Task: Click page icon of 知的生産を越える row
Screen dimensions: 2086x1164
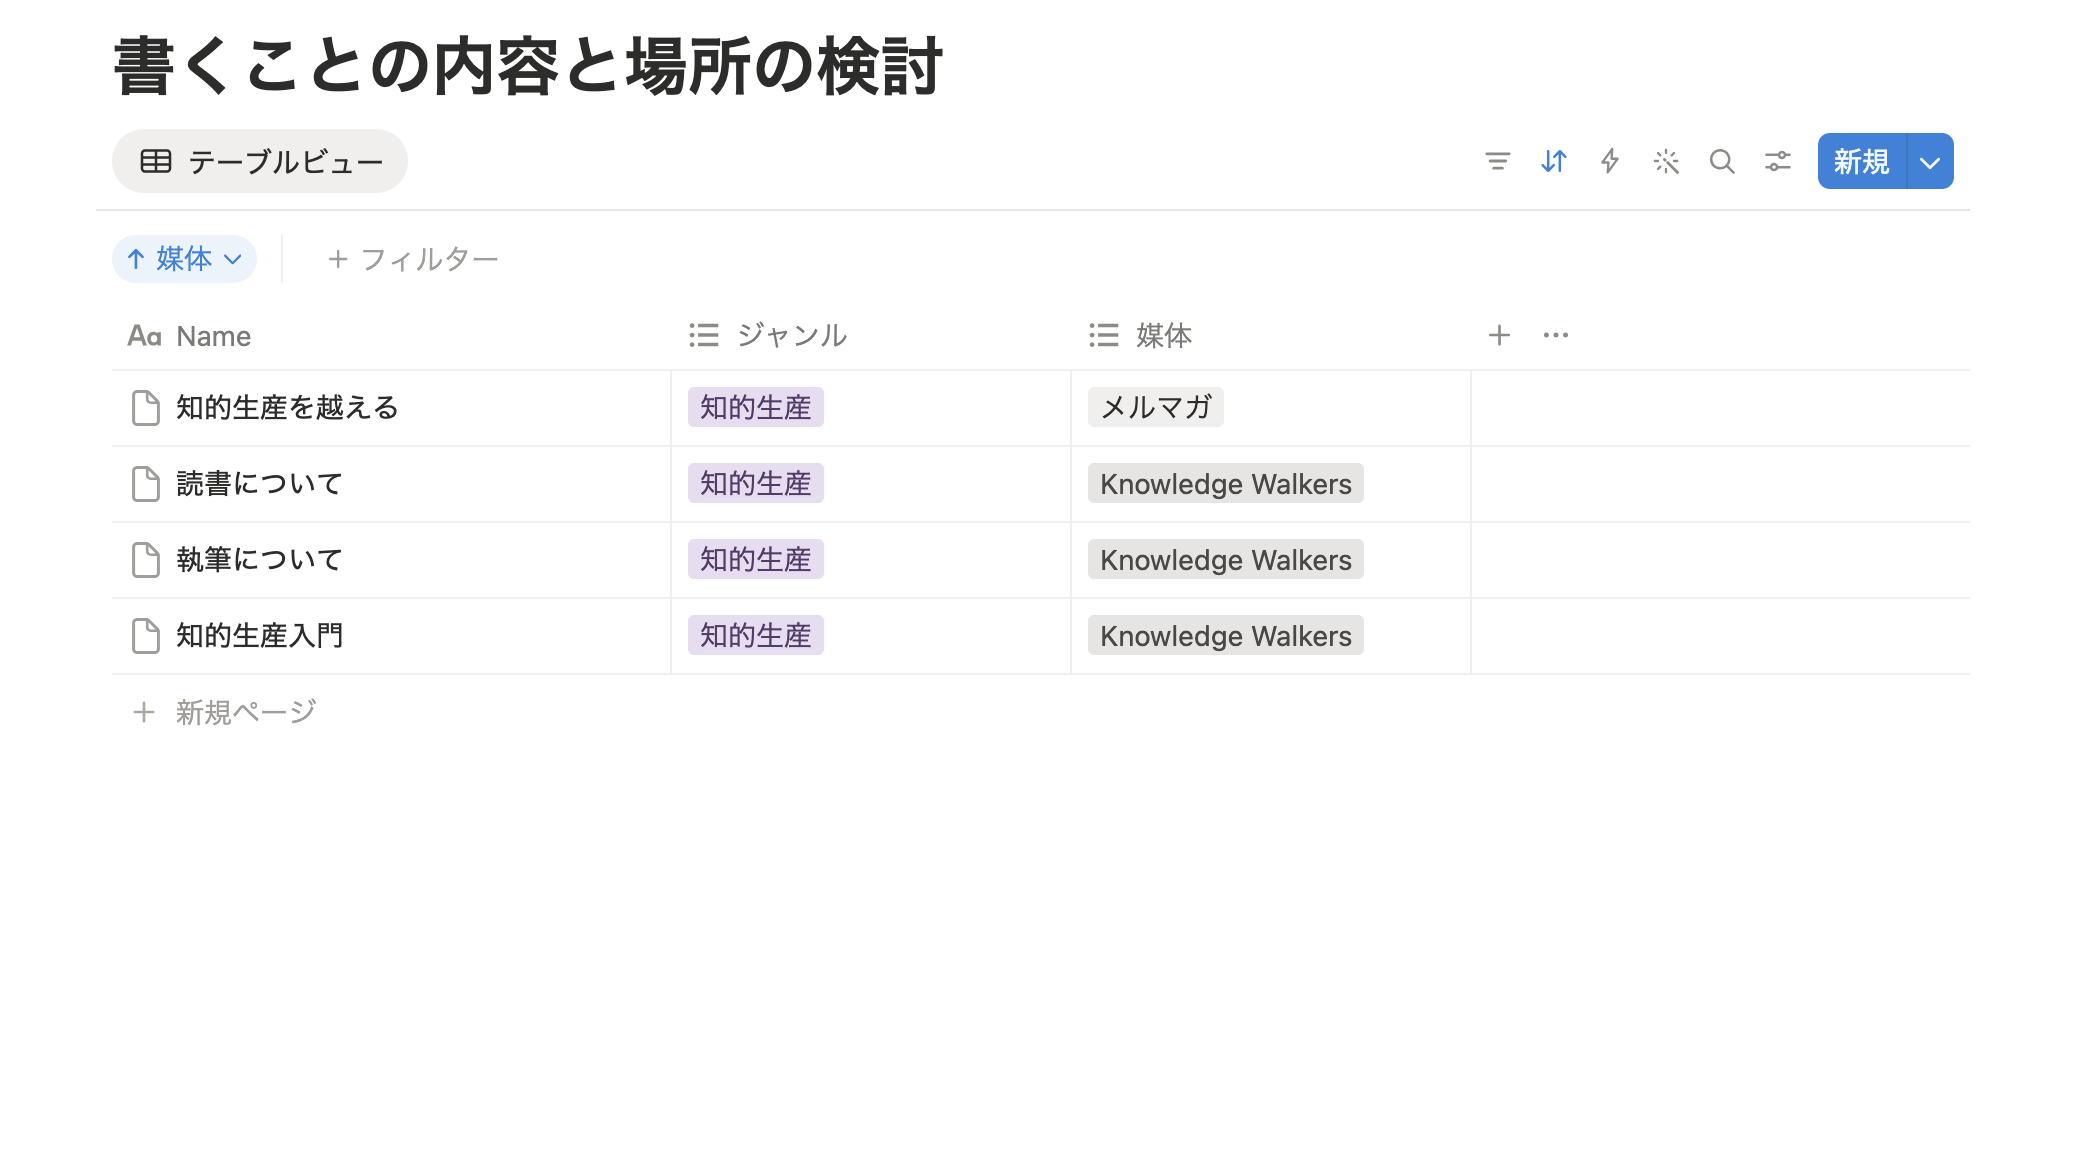Action: pos(146,408)
